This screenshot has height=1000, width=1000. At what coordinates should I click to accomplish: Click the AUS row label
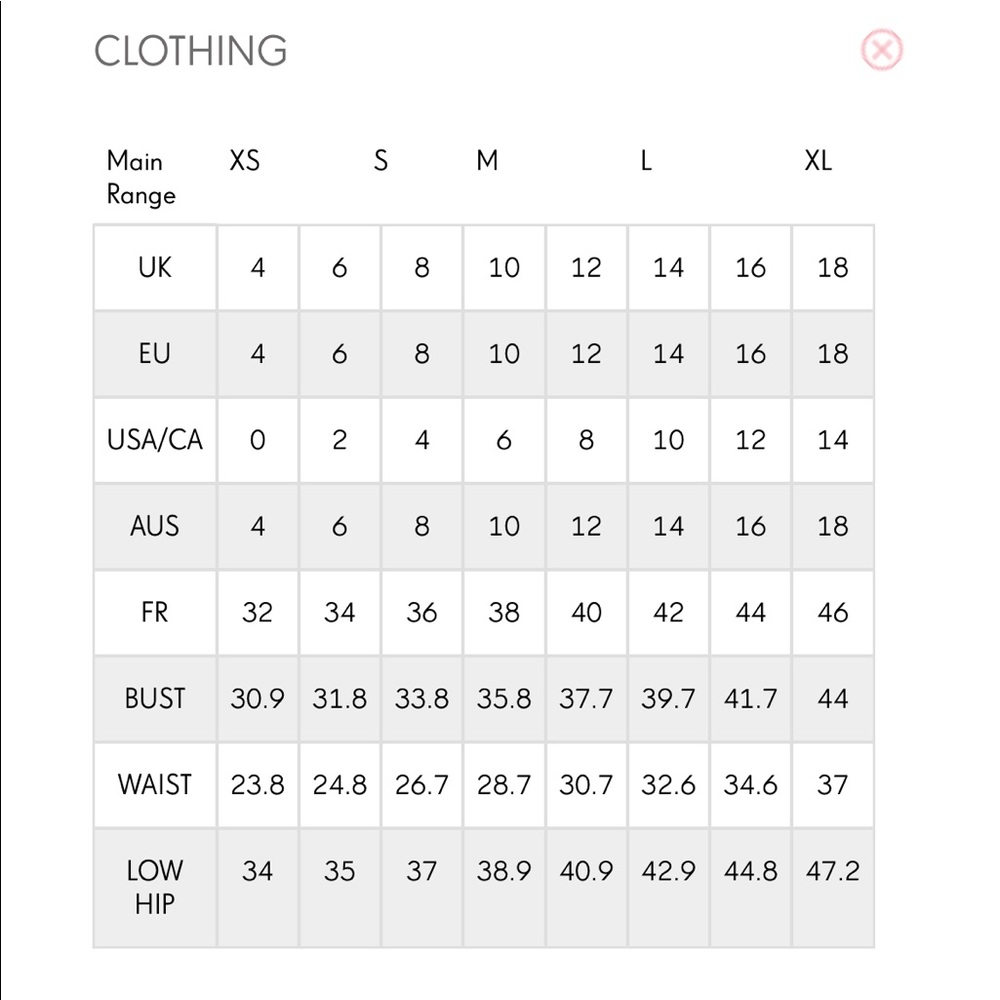tap(155, 526)
